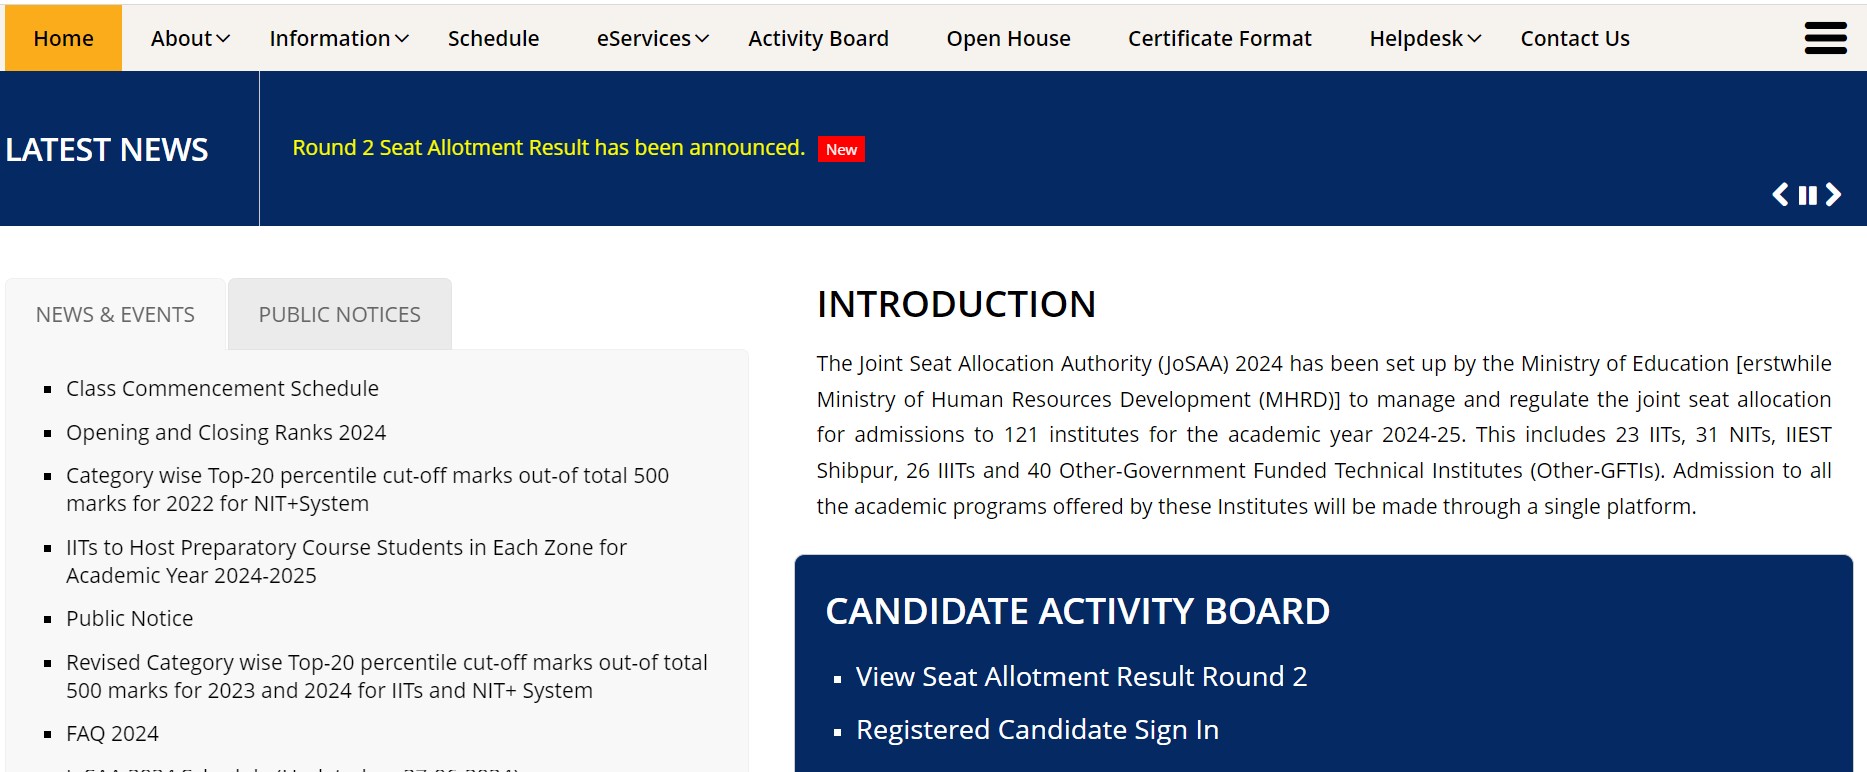
Task: Open Round 2 Seat Allotment announcement
Action: click(x=548, y=148)
